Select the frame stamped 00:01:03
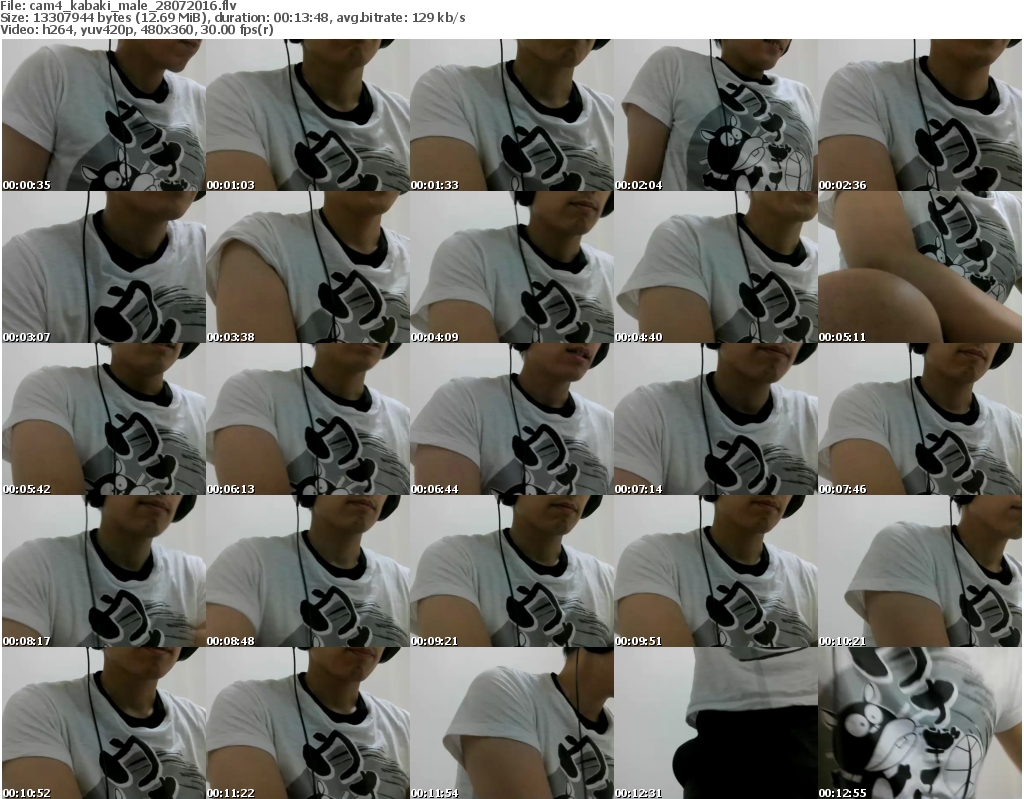The image size is (1024, 799). pos(308,115)
